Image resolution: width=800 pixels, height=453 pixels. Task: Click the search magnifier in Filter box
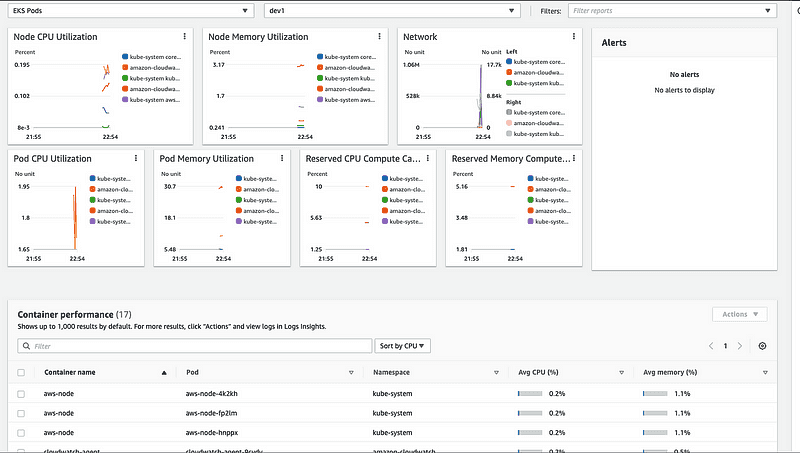26,346
